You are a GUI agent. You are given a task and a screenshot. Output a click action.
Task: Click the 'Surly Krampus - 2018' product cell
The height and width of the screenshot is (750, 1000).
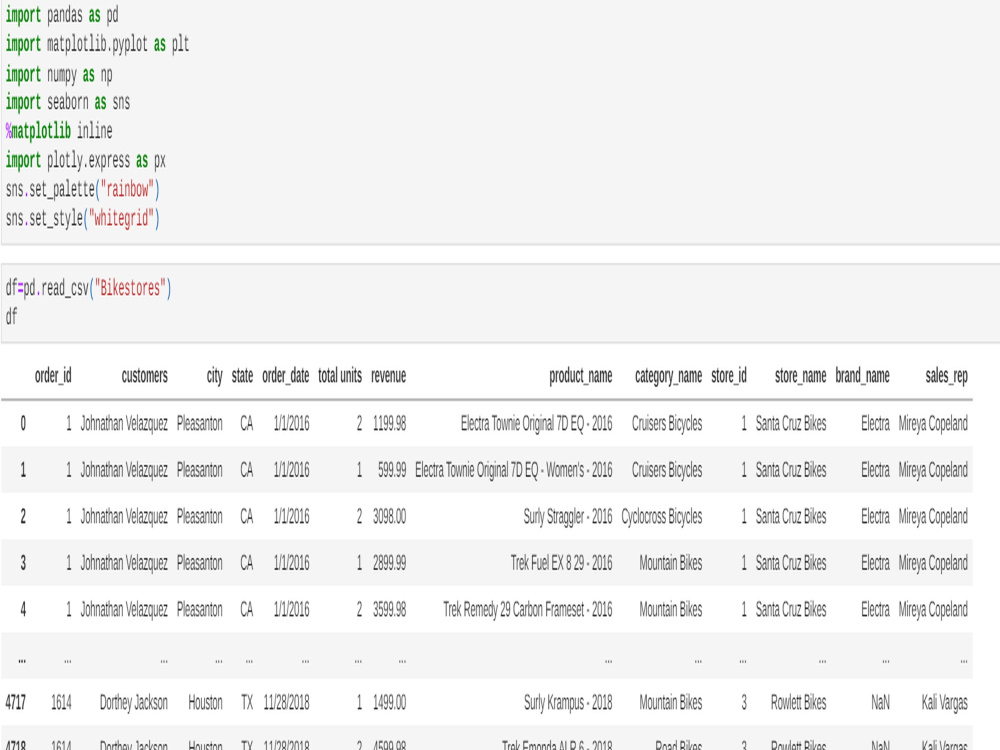coord(568,703)
